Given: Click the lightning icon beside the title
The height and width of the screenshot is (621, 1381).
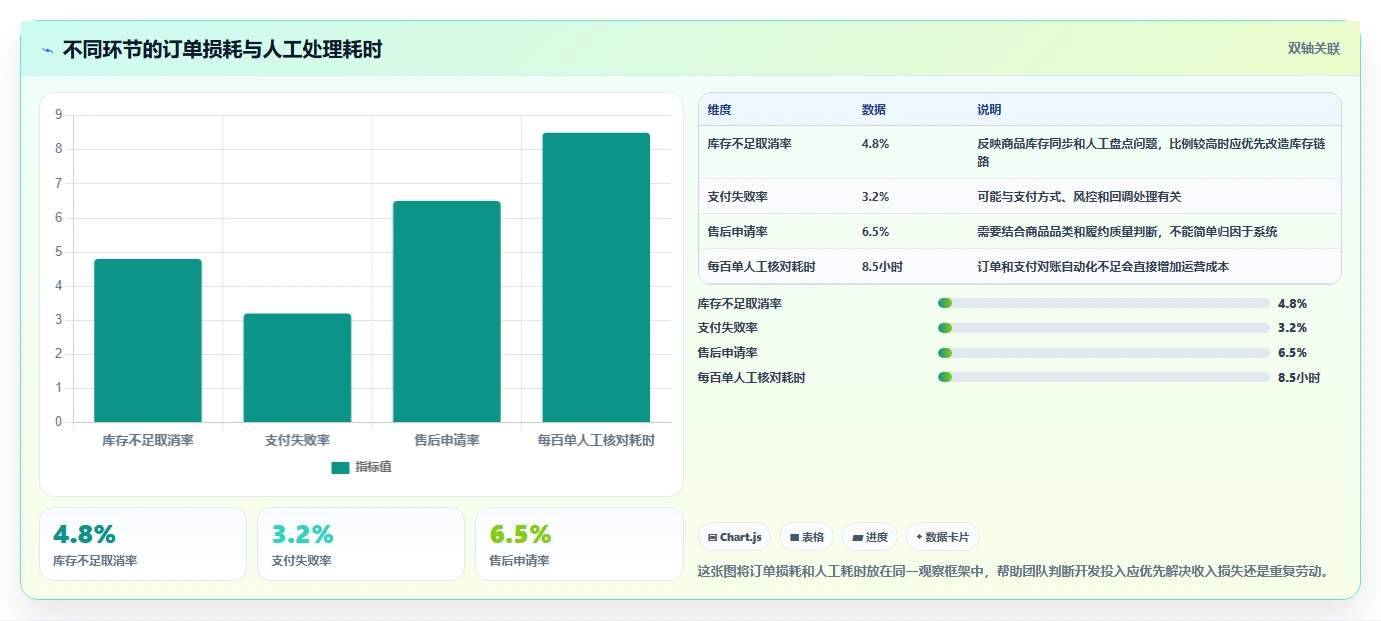Looking at the screenshot, I should pyautogui.click(x=48, y=49).
